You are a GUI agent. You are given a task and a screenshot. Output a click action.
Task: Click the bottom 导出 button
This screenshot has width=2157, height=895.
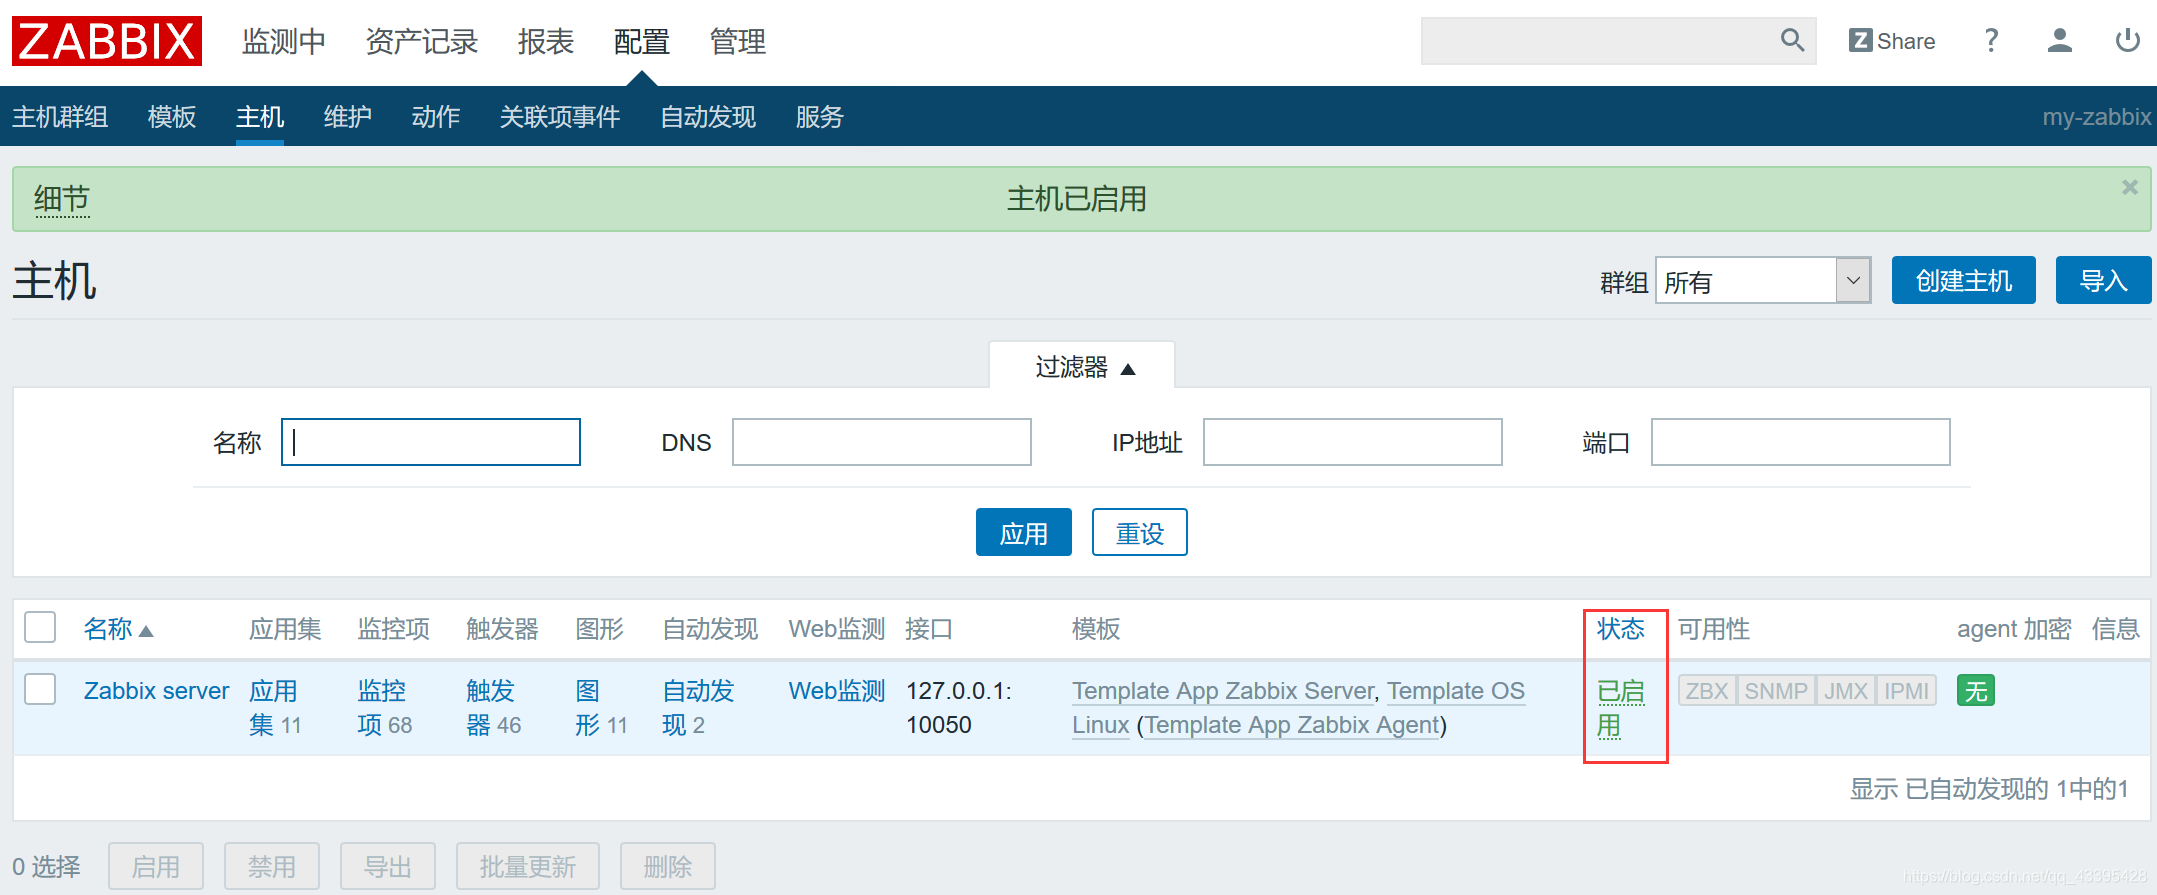(x=388, y=866)
